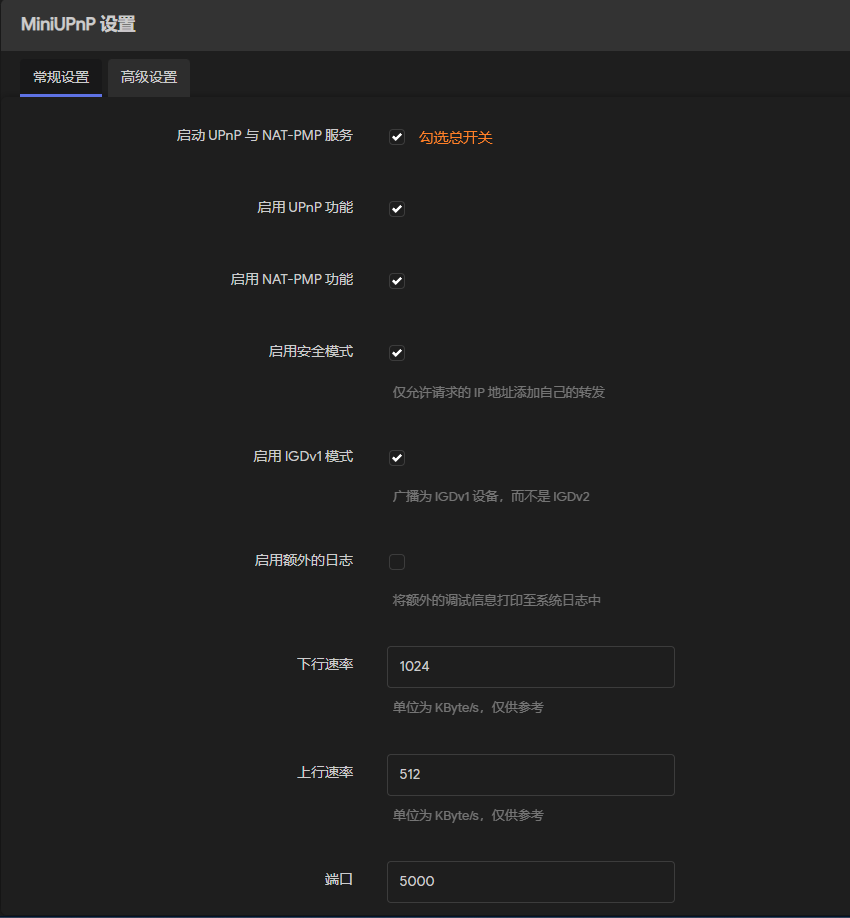
Task: Click the 下行速率 field showing 1024
Action: pos(530,667)
